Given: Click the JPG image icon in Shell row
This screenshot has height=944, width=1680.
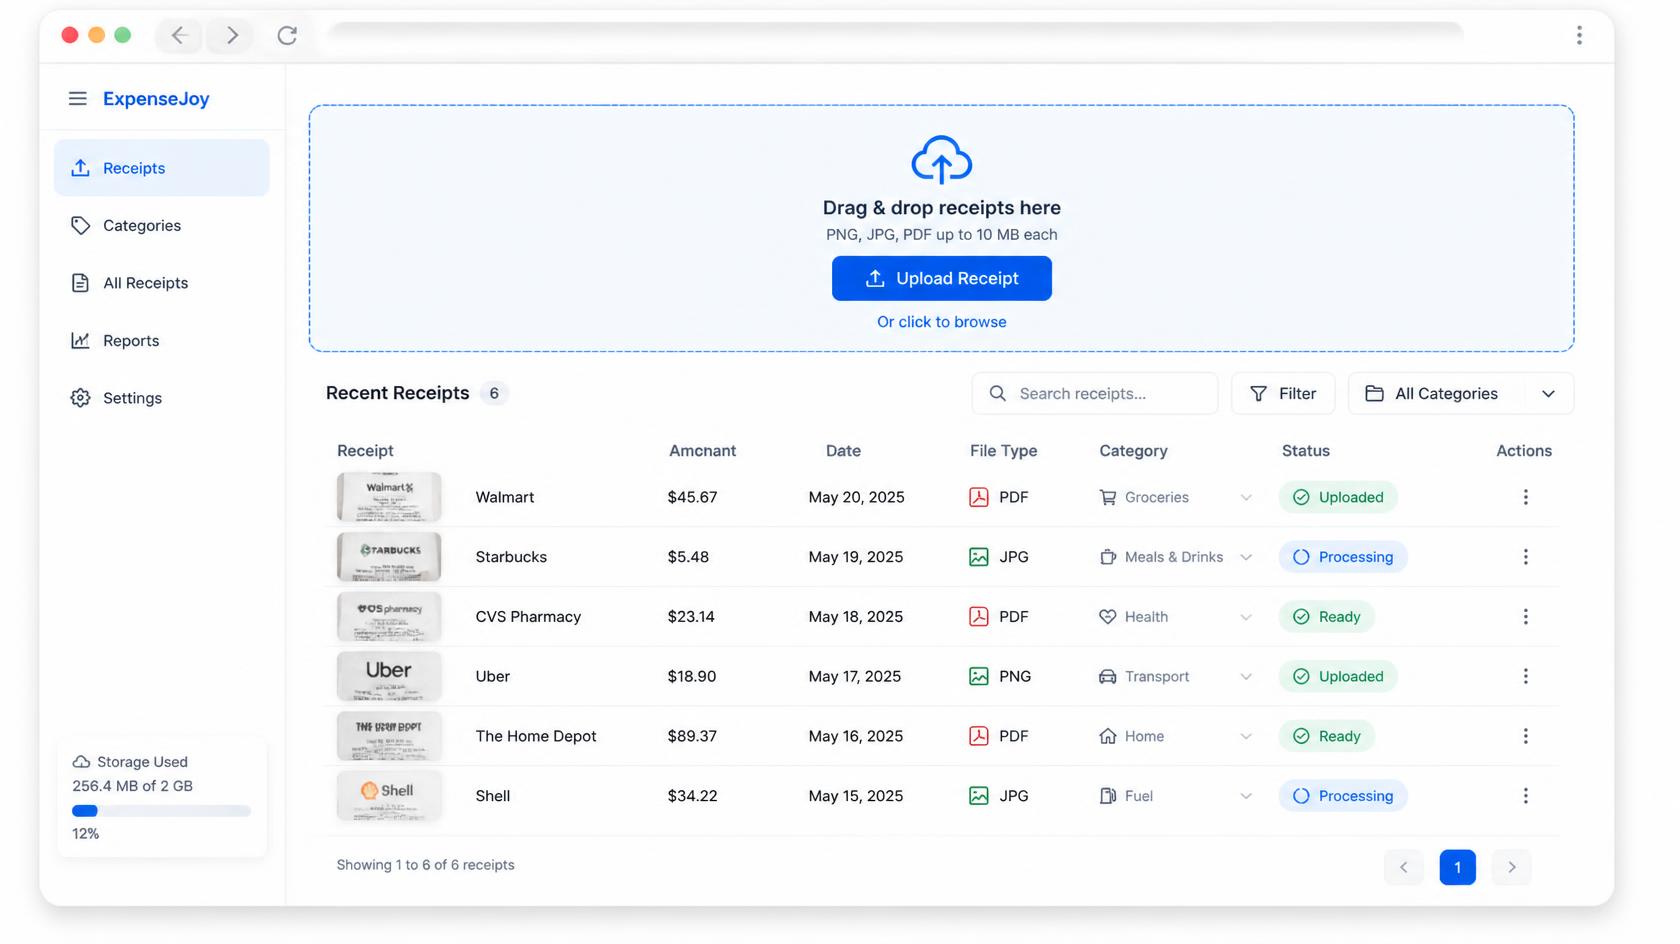Looking at the screenshot, I should point(978,796).
